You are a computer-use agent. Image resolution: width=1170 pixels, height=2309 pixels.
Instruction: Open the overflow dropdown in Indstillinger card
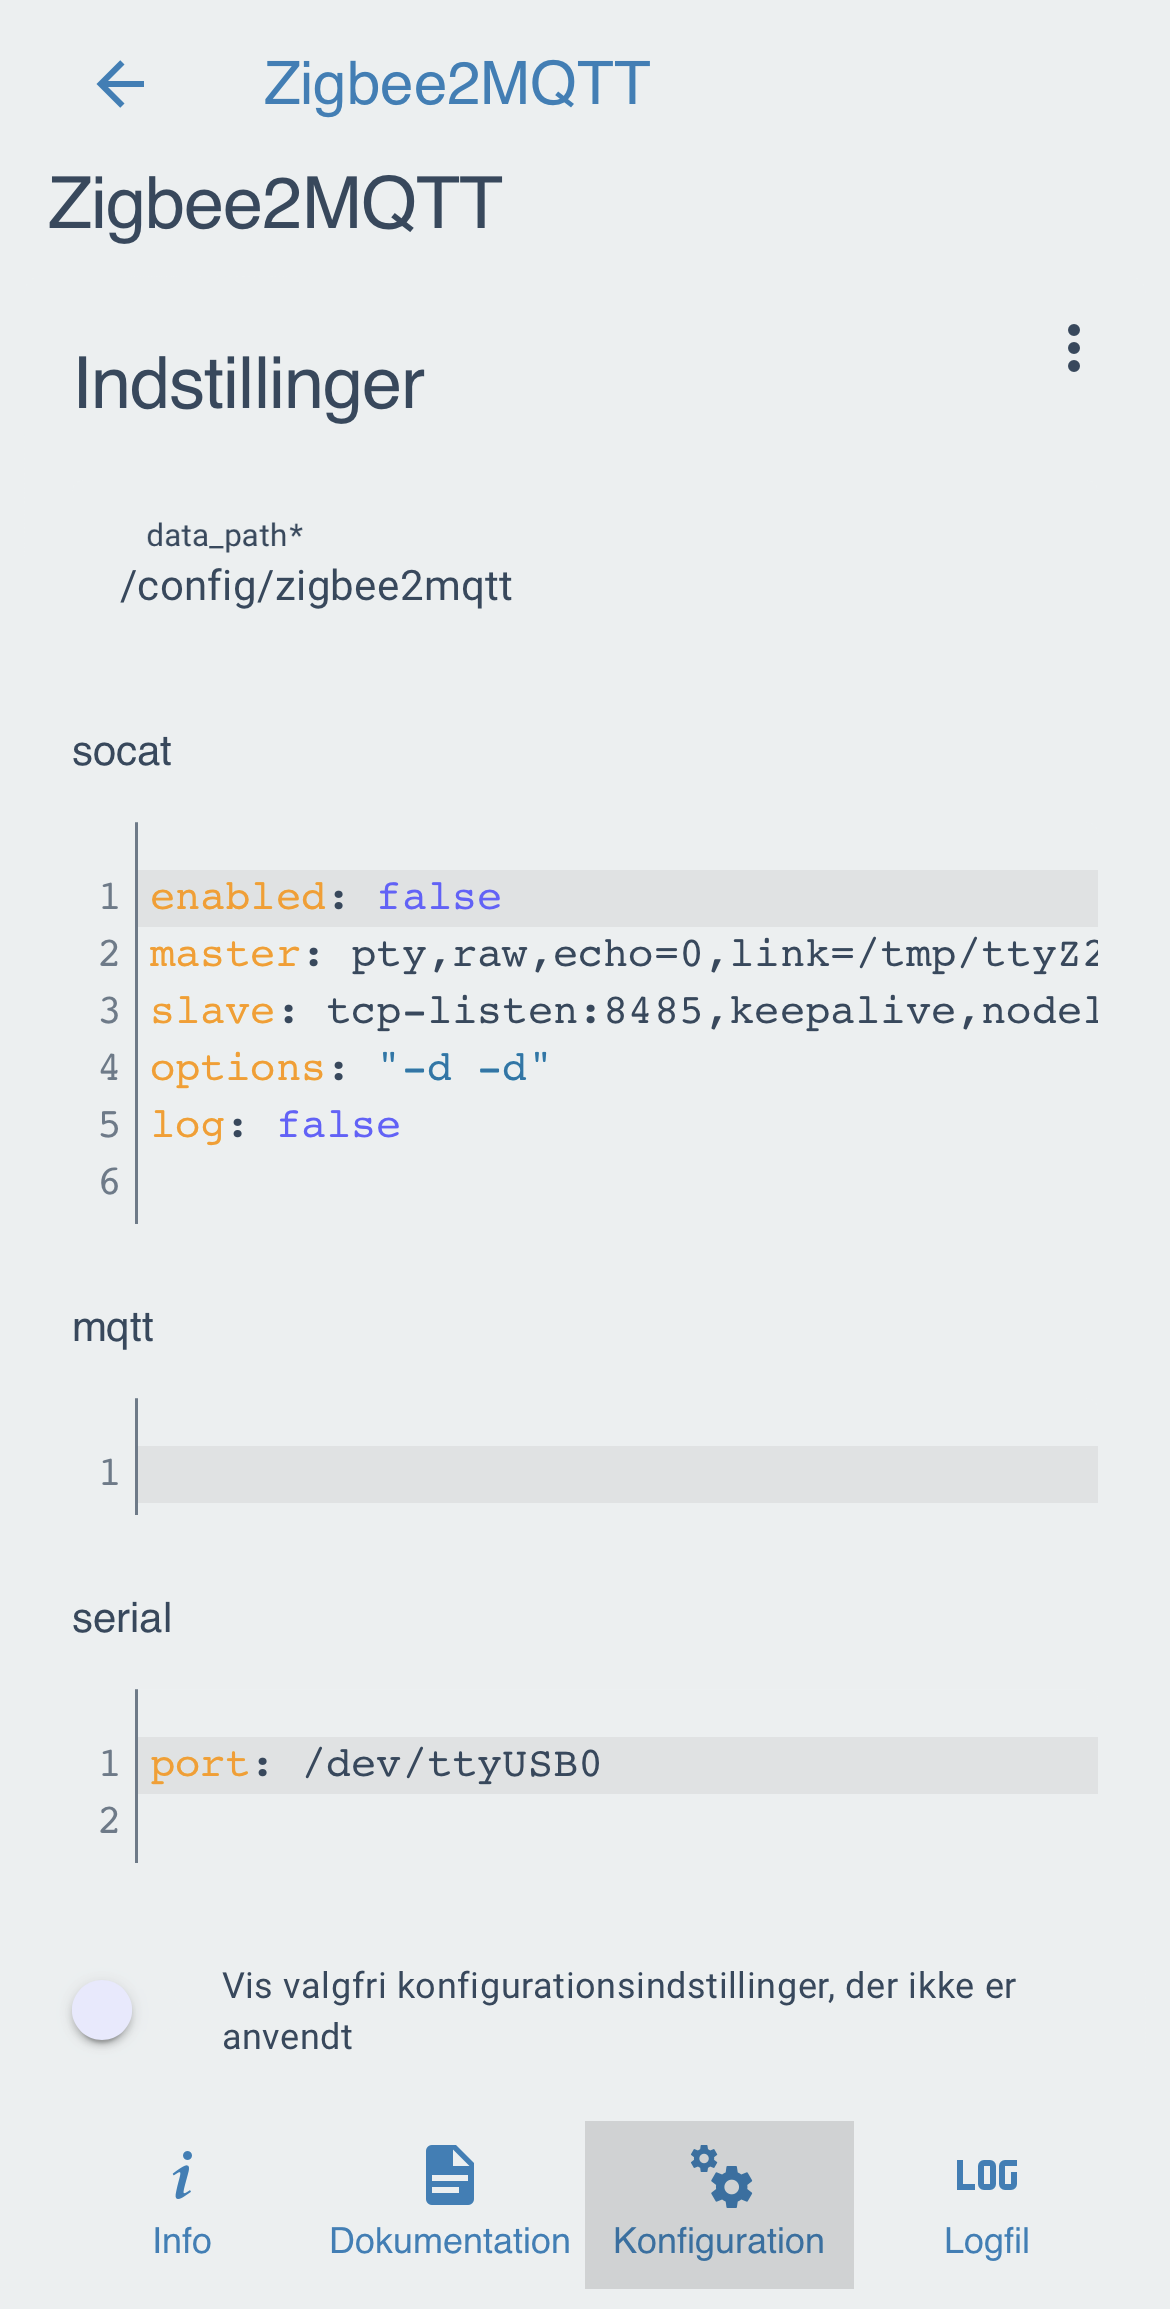1073,348
